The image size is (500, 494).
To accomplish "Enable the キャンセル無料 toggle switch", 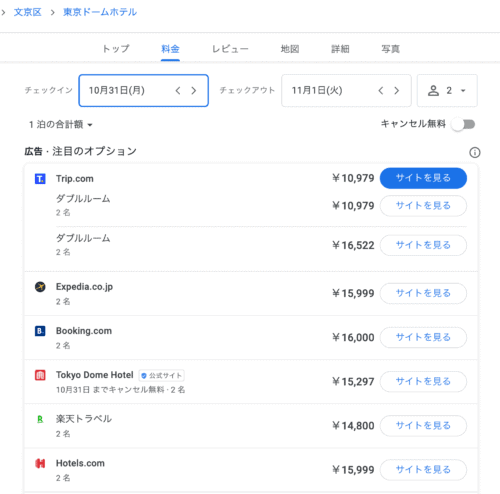I will click(463, 125).
